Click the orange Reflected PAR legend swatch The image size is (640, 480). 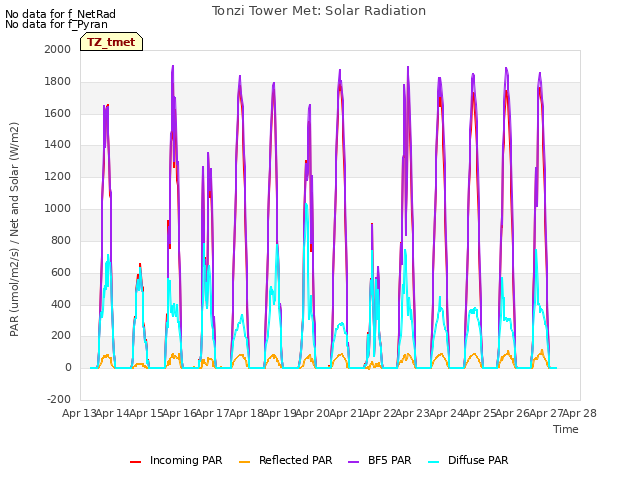click(x=244, y=462)
